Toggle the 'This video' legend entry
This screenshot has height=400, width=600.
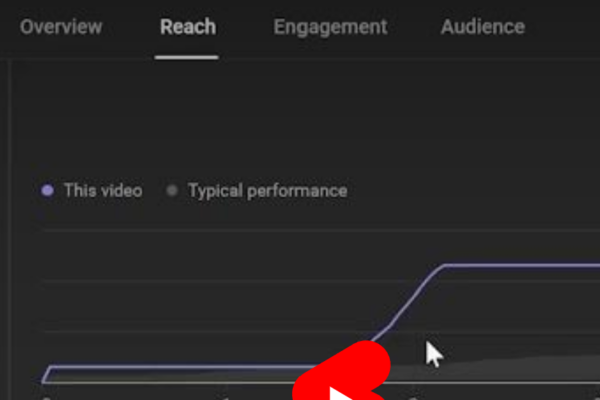(x=92, y=190)
